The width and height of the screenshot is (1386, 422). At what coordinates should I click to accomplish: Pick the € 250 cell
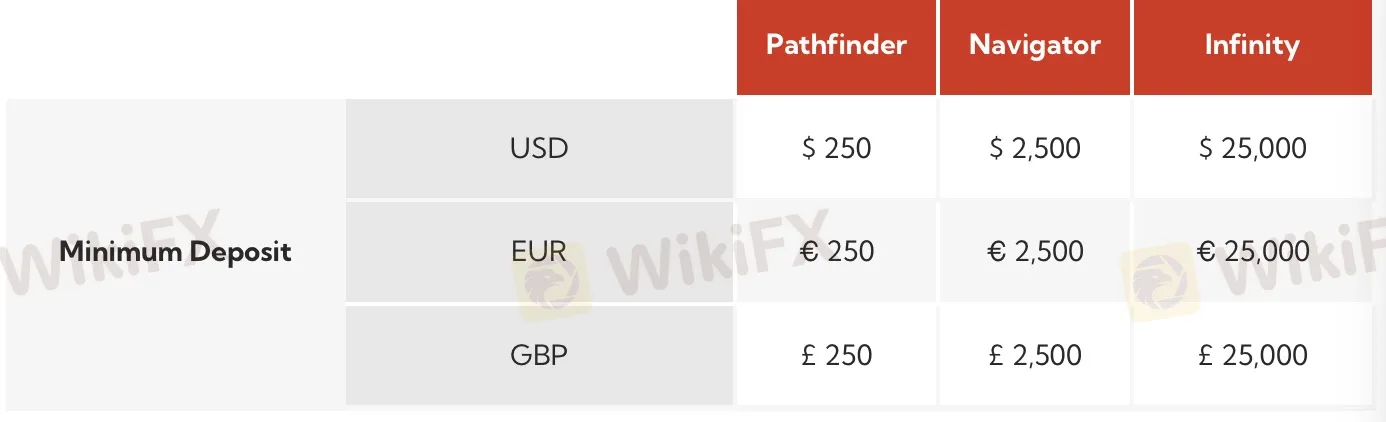pos(836,251)
